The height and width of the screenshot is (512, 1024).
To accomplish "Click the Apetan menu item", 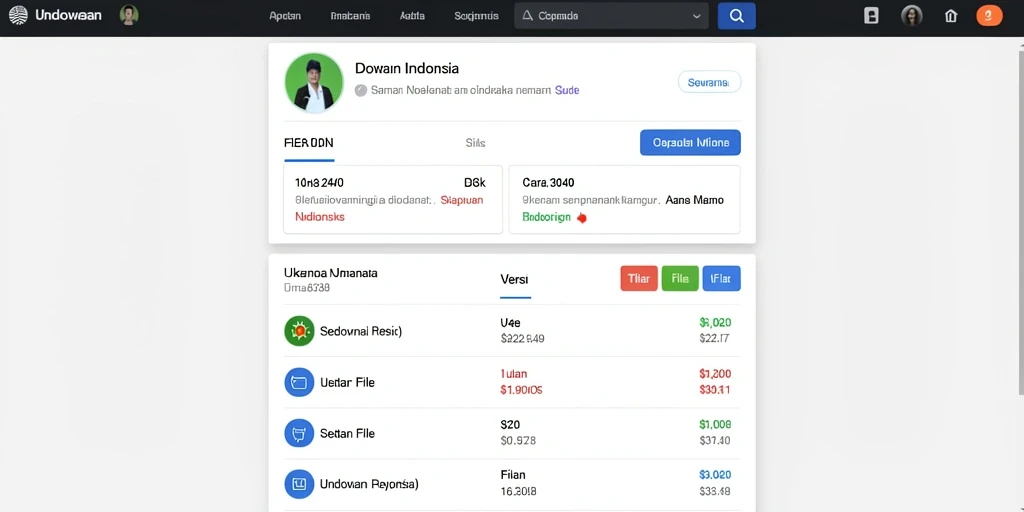I will (x=285, y=16).
